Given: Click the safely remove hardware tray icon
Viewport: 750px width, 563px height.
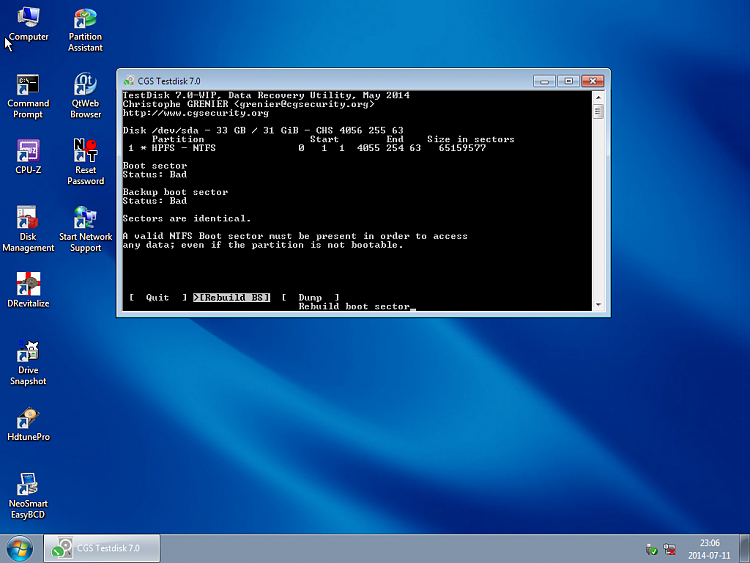Looking at the screenshot, I should tap(651, 550).
